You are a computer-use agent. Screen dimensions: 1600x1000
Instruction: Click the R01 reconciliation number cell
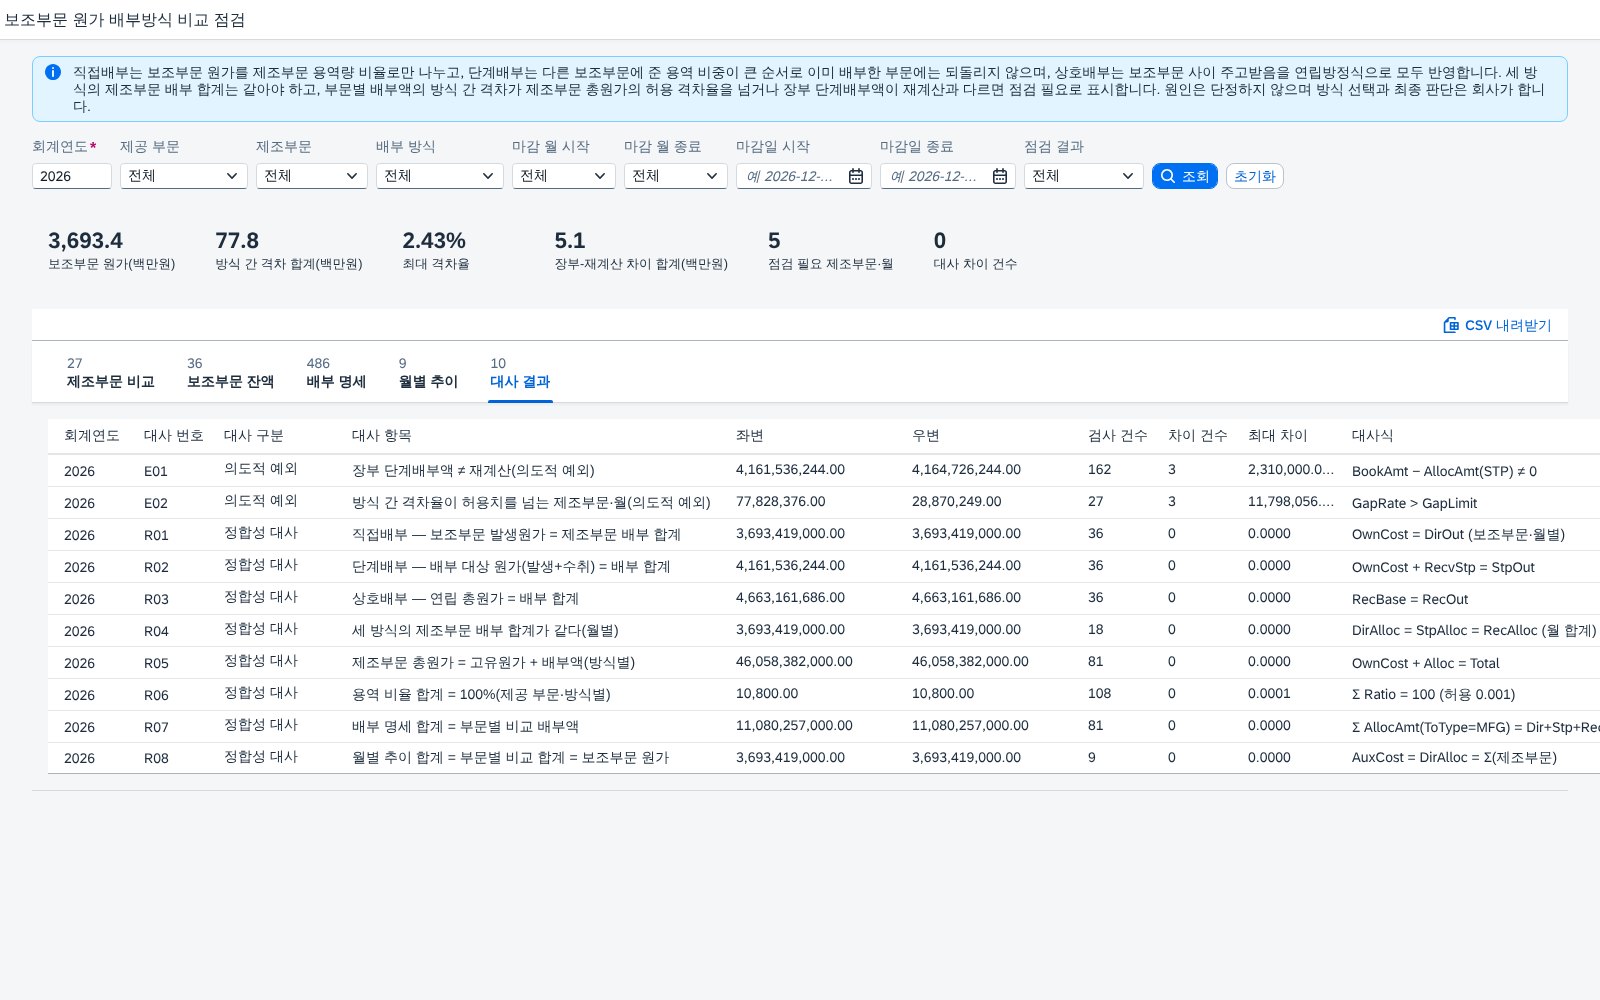(156, 535)
